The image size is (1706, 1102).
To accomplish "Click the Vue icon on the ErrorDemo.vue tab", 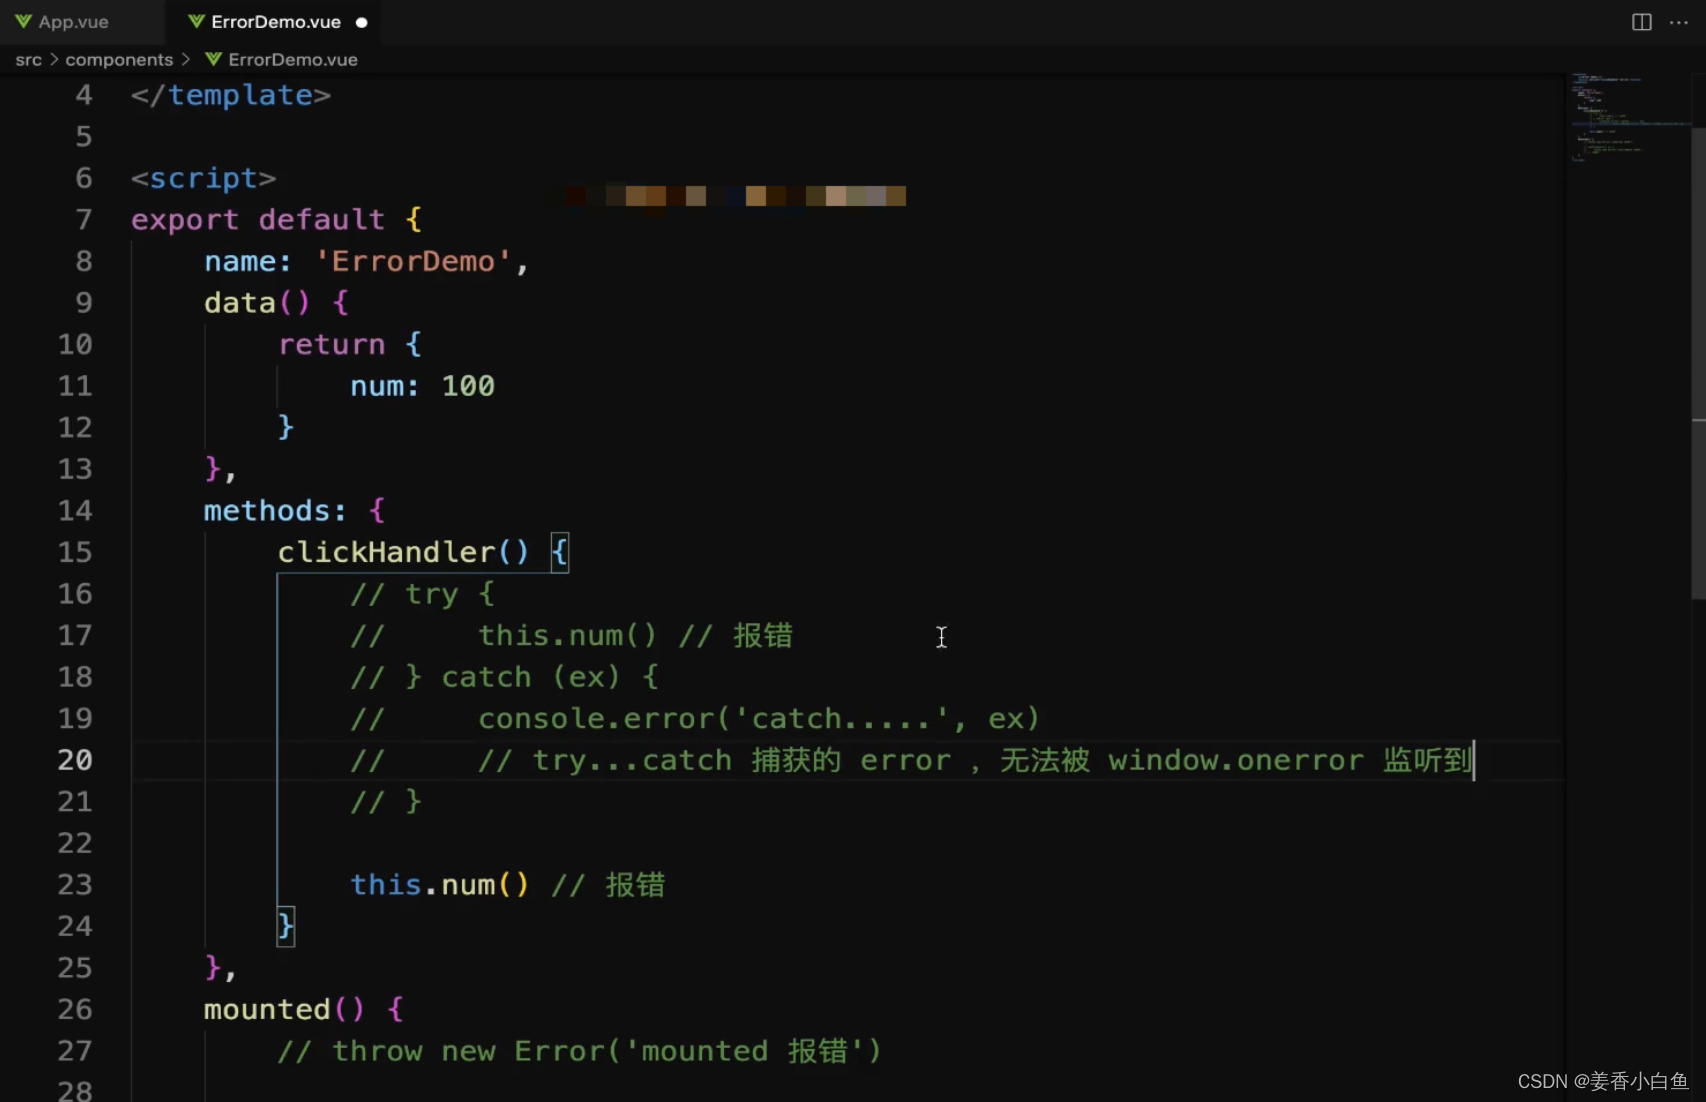I will [x=196, y=22].
